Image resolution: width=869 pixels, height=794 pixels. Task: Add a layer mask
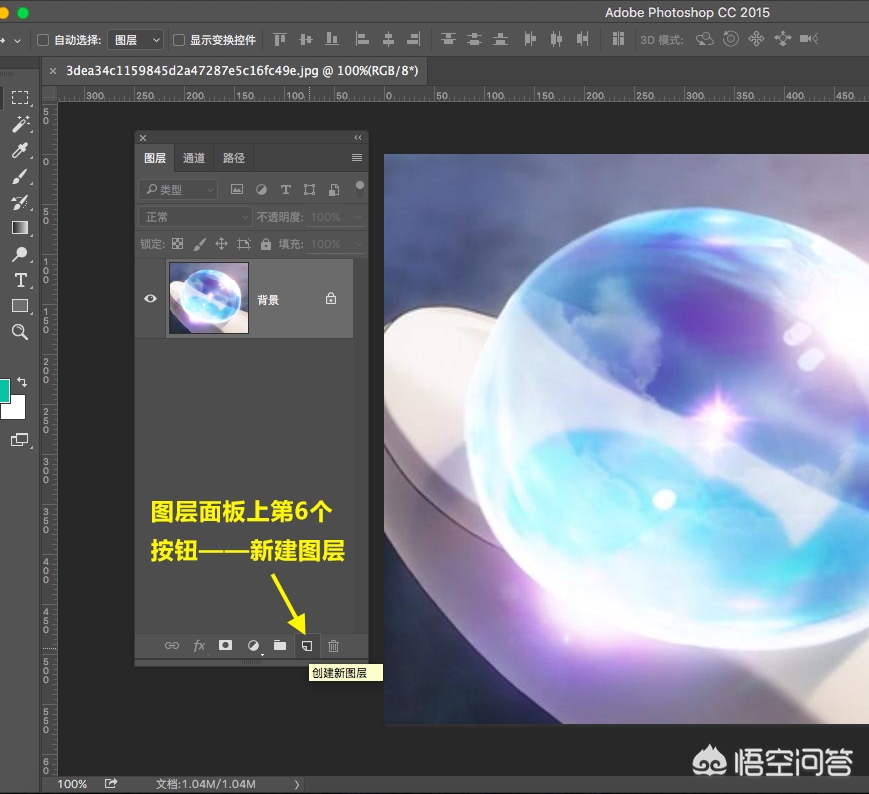[226, 646]
